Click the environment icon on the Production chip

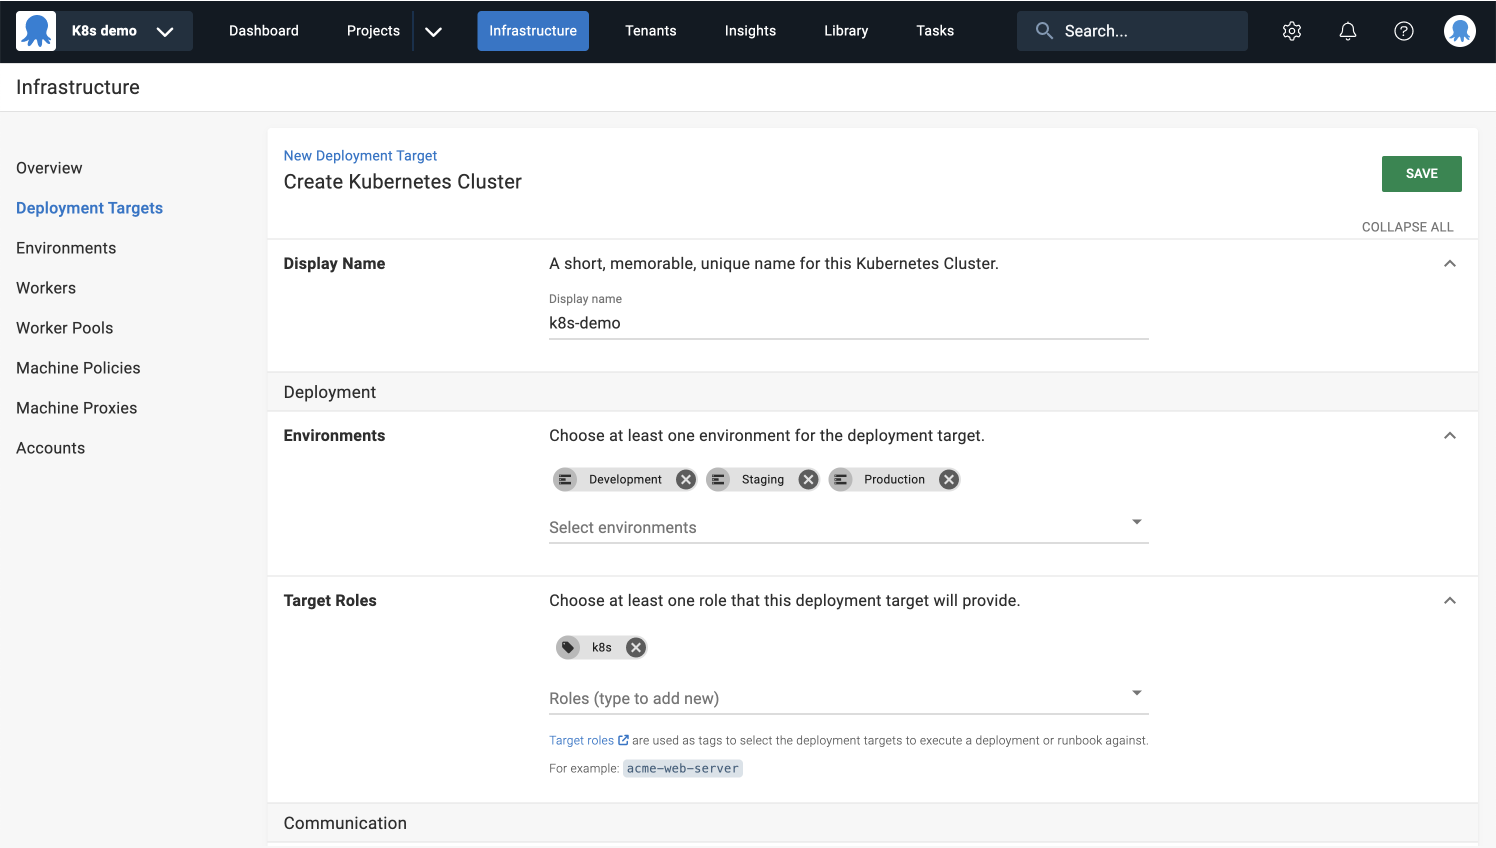click(840, 479)
